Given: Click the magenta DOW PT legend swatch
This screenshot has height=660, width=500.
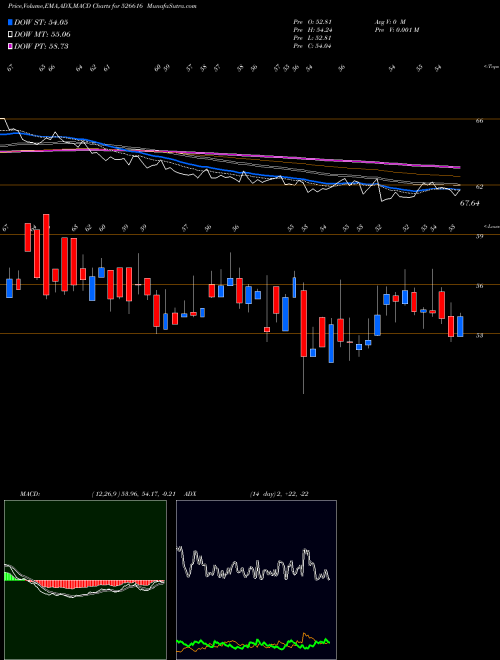Looking at the screenshot, I should [x=10, y=46].
